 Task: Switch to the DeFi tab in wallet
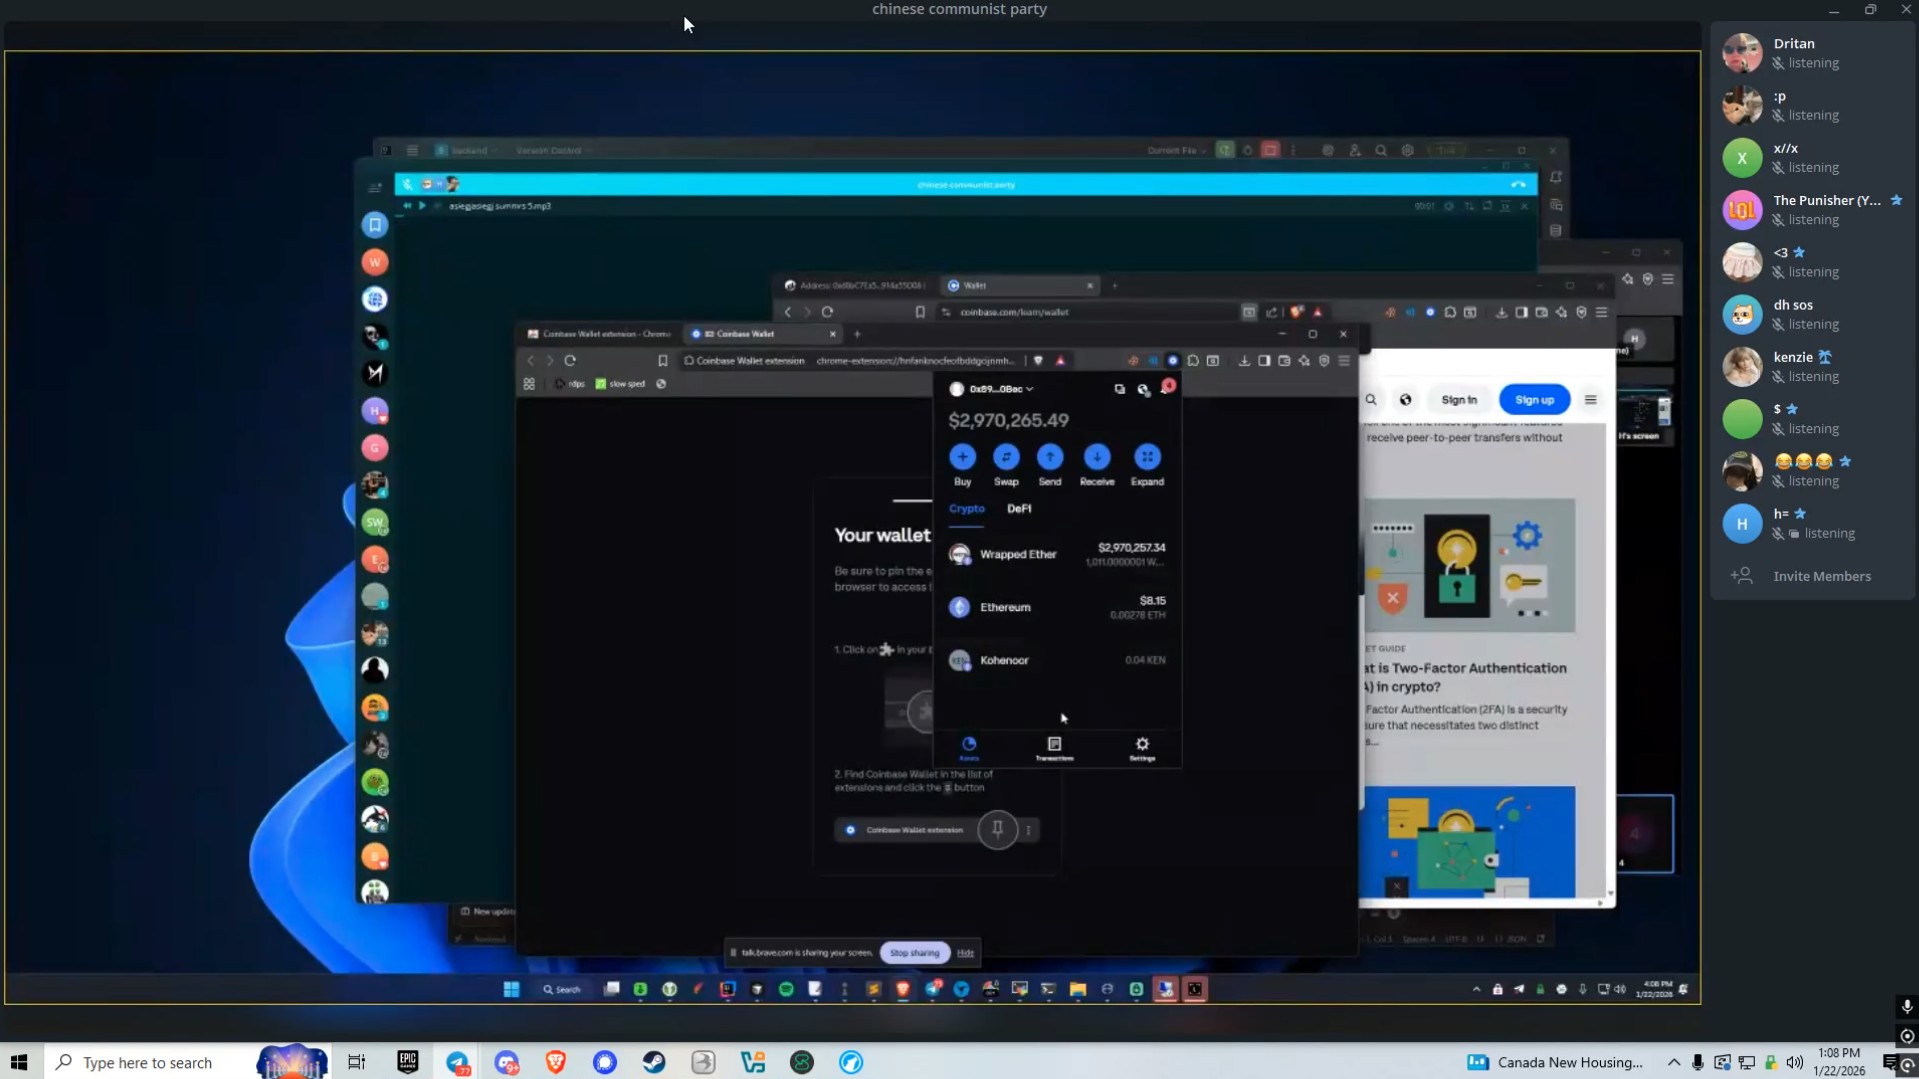[x=1019, y=509]
